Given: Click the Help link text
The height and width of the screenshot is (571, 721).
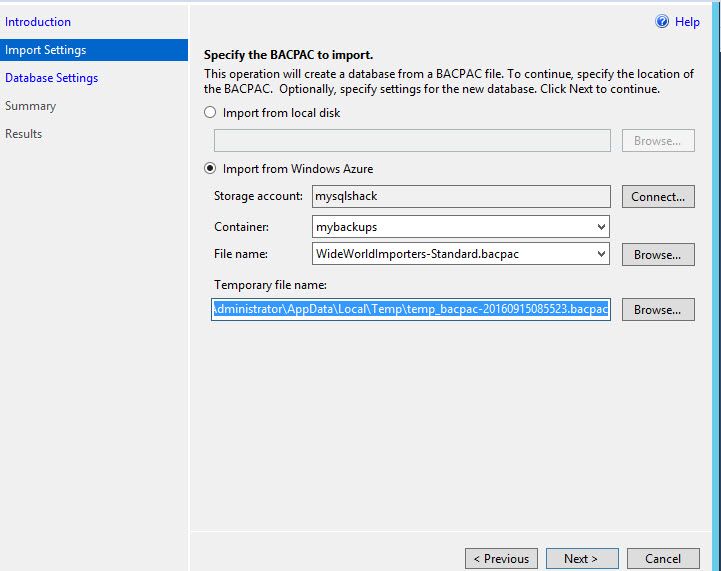Looking at the screenshot, I should pos(688,22).
